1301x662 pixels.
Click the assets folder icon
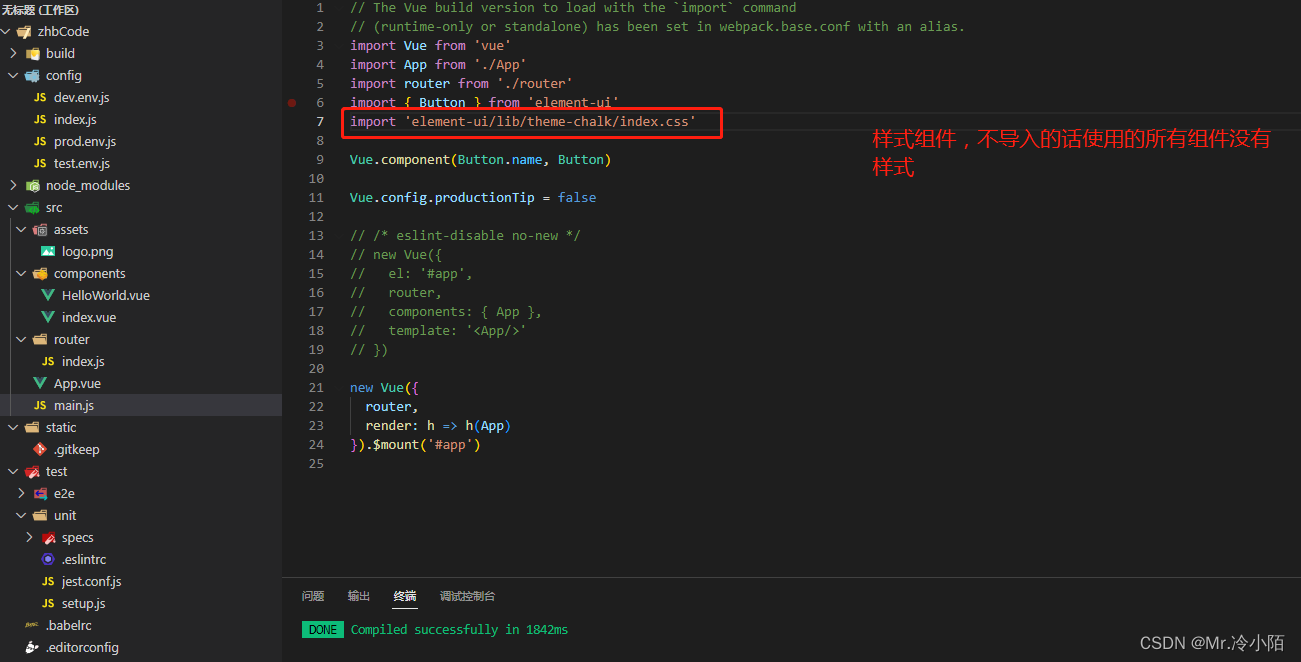click(x=40, y=229)
